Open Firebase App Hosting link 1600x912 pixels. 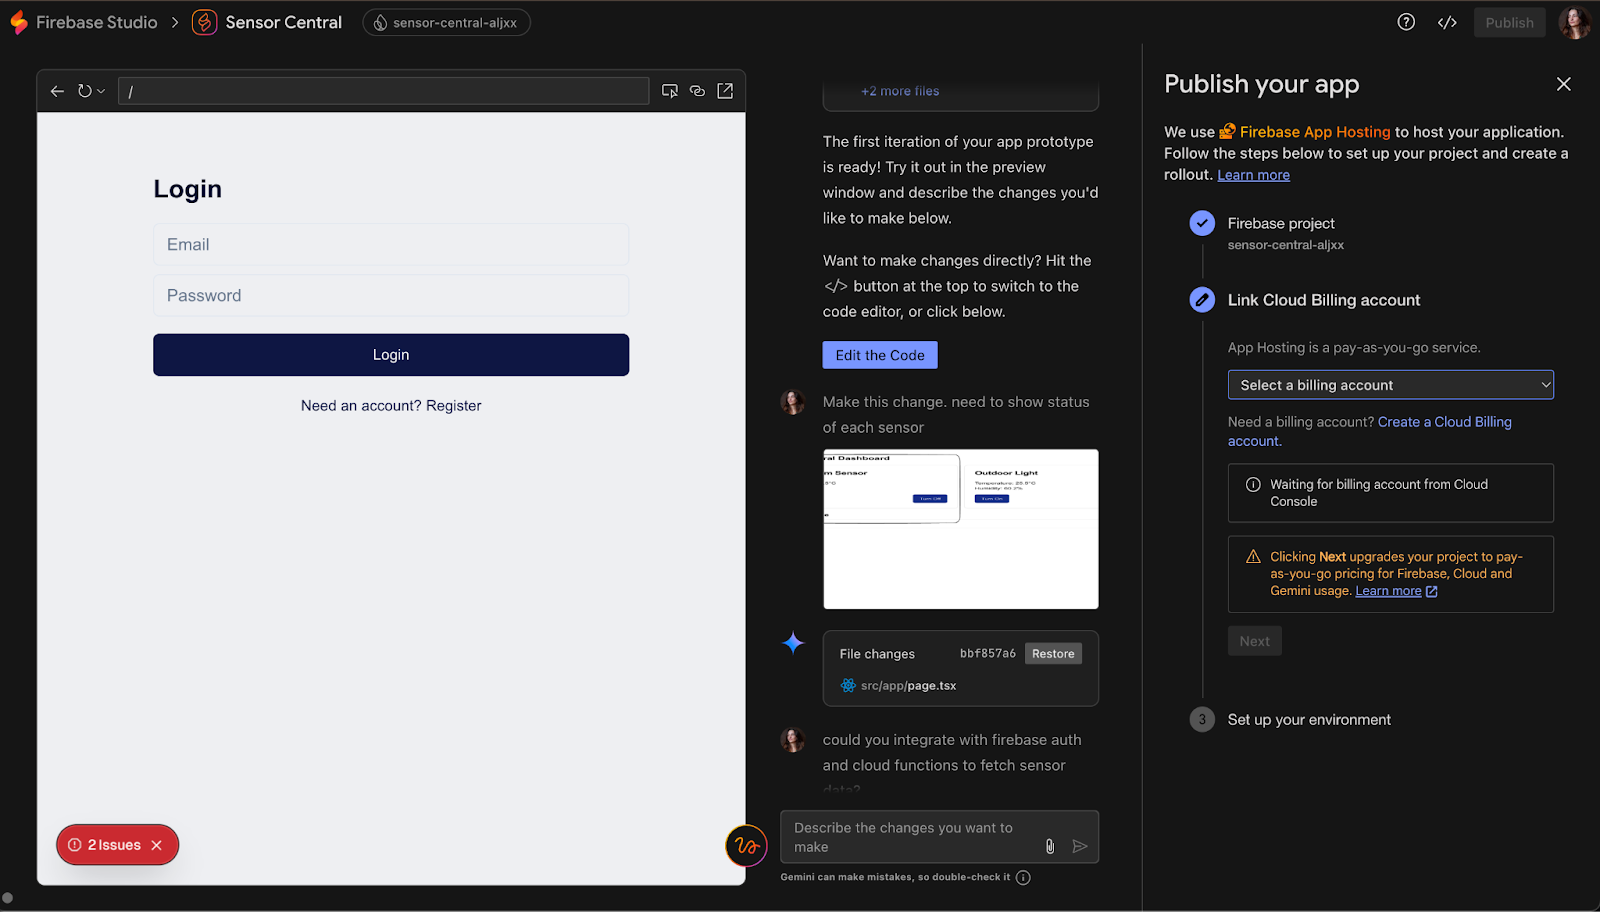click(1315, 132)
